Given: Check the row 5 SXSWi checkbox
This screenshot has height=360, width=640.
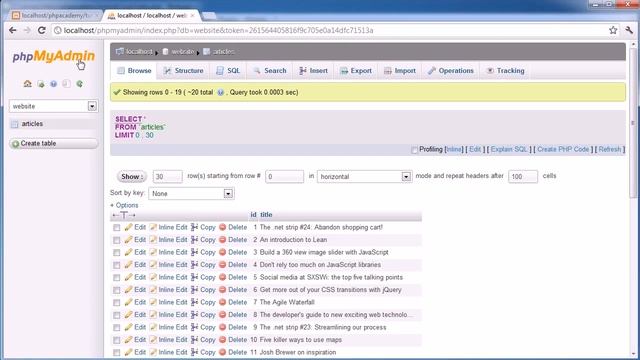Looking at the screenshot, I should 117,278.
